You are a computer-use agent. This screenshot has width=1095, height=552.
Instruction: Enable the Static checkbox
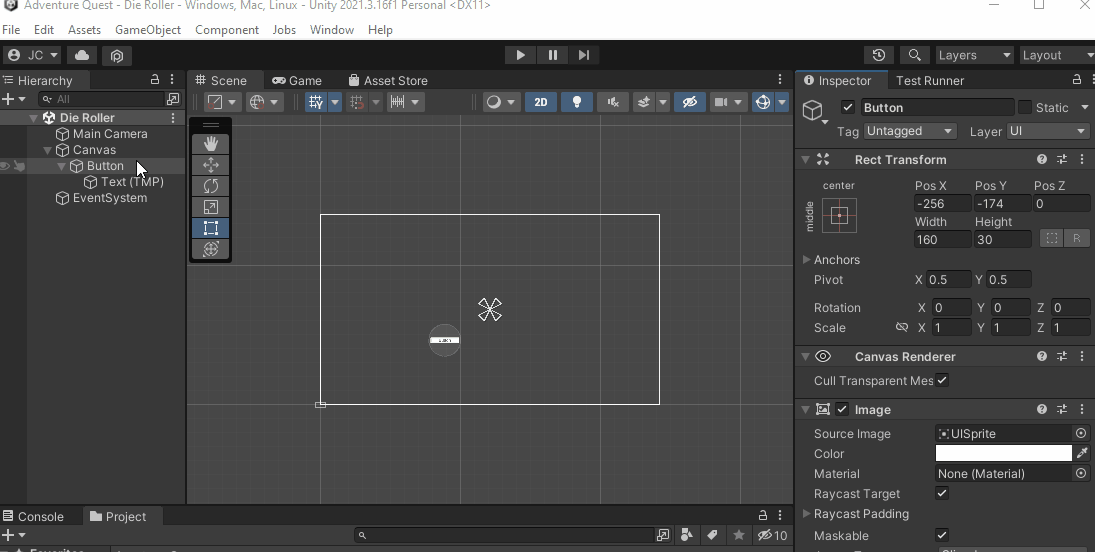pyautogui.click(x=1024, y=108)
